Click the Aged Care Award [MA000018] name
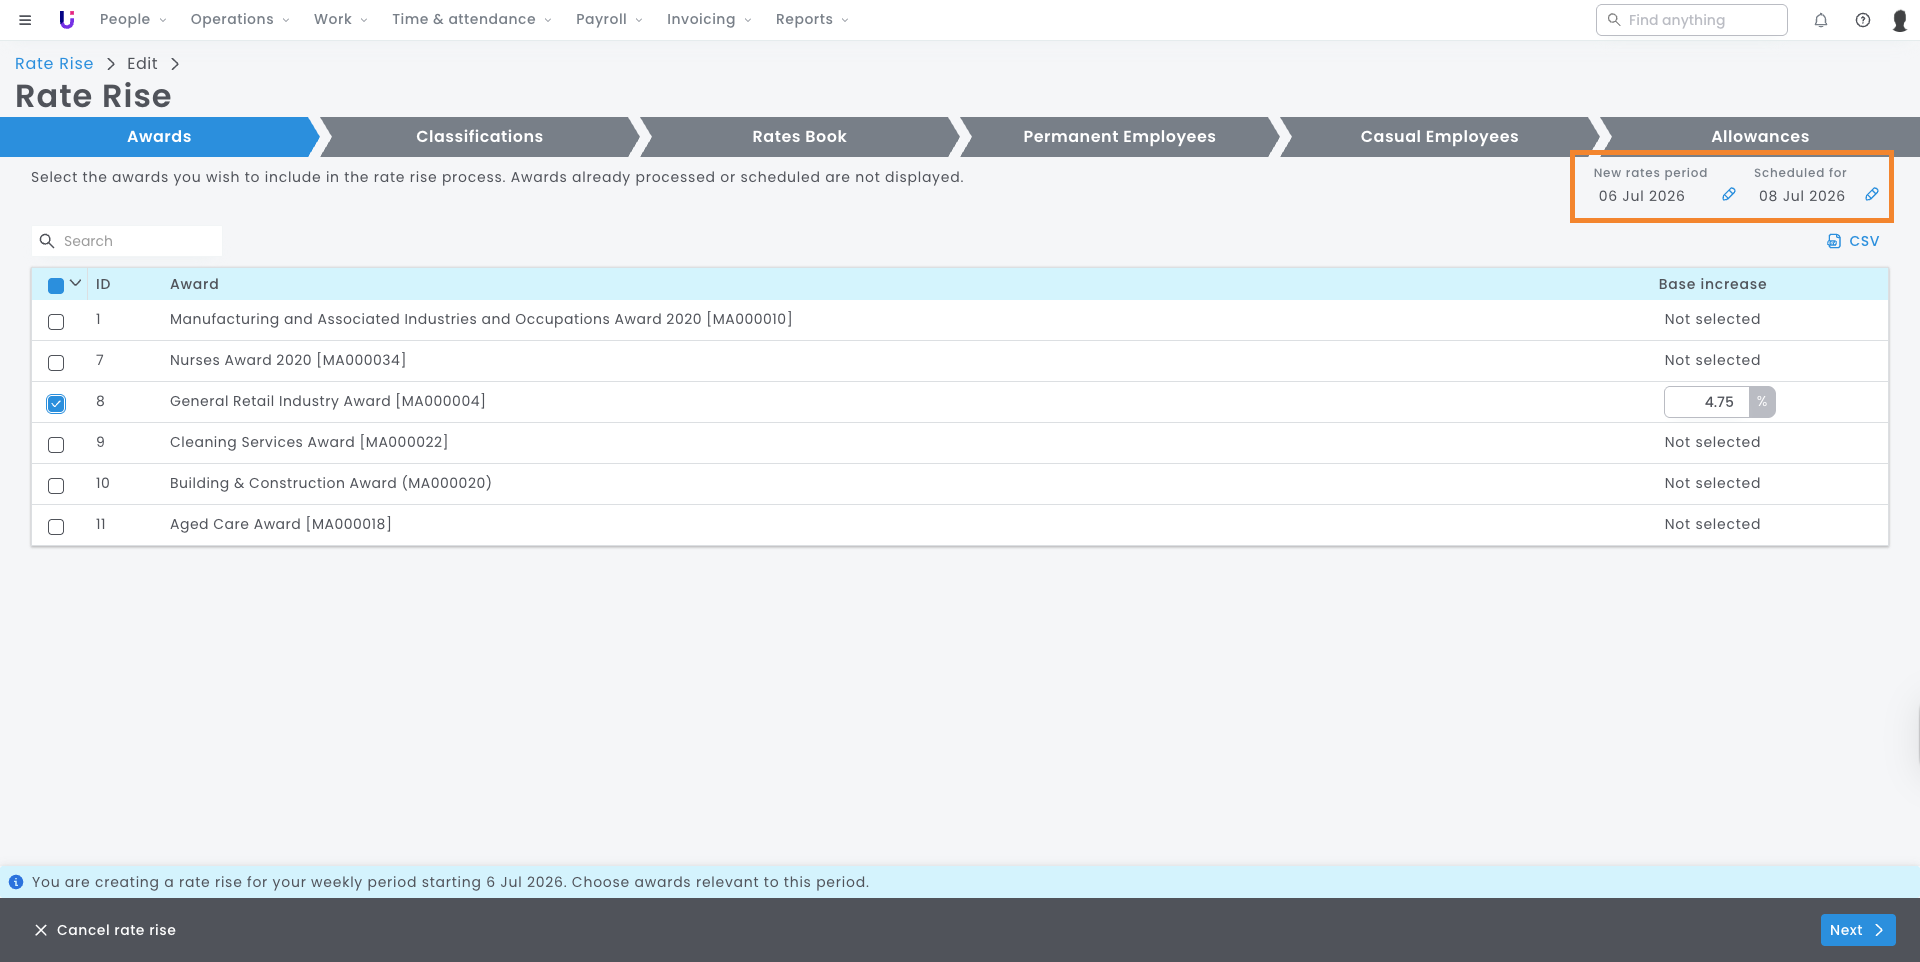This screenshot has height=962, width=1920. tap(281, 524)
